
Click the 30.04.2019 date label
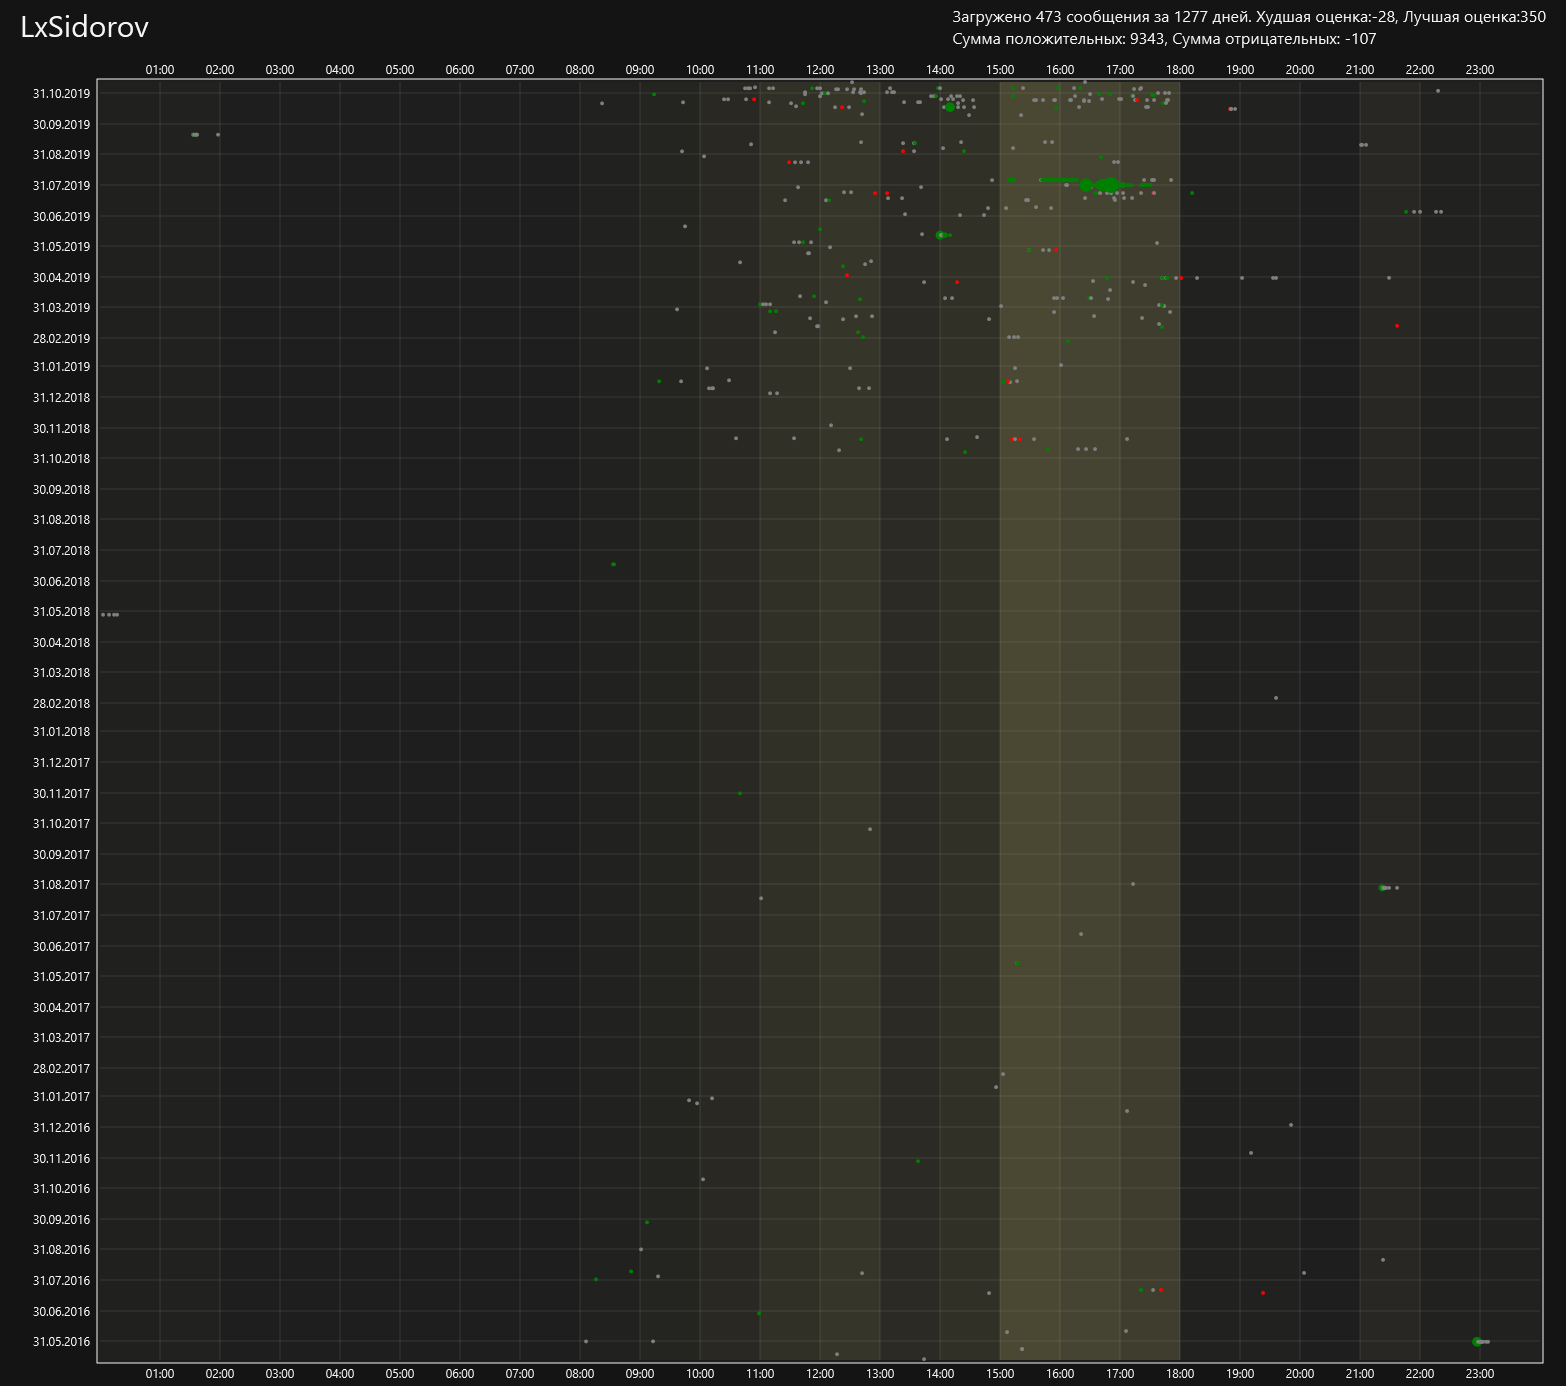(61, 278)
